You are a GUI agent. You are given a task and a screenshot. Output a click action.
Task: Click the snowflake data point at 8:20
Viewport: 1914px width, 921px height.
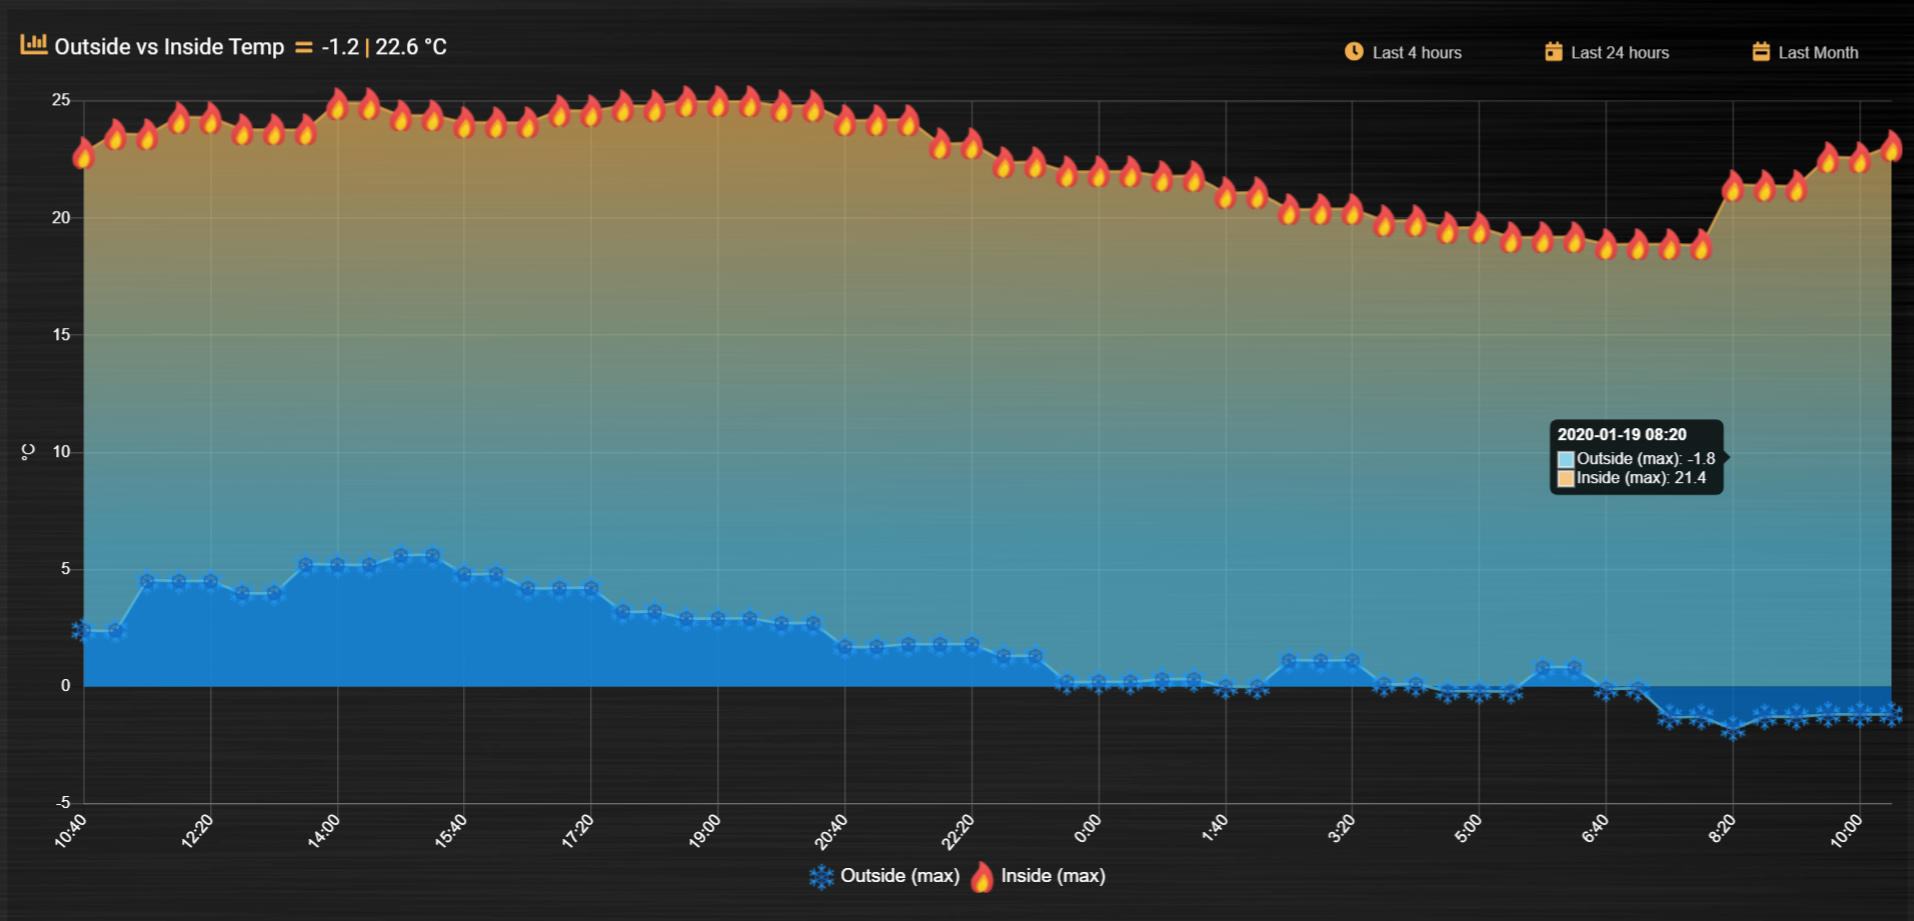click(x=1733, y=729)
